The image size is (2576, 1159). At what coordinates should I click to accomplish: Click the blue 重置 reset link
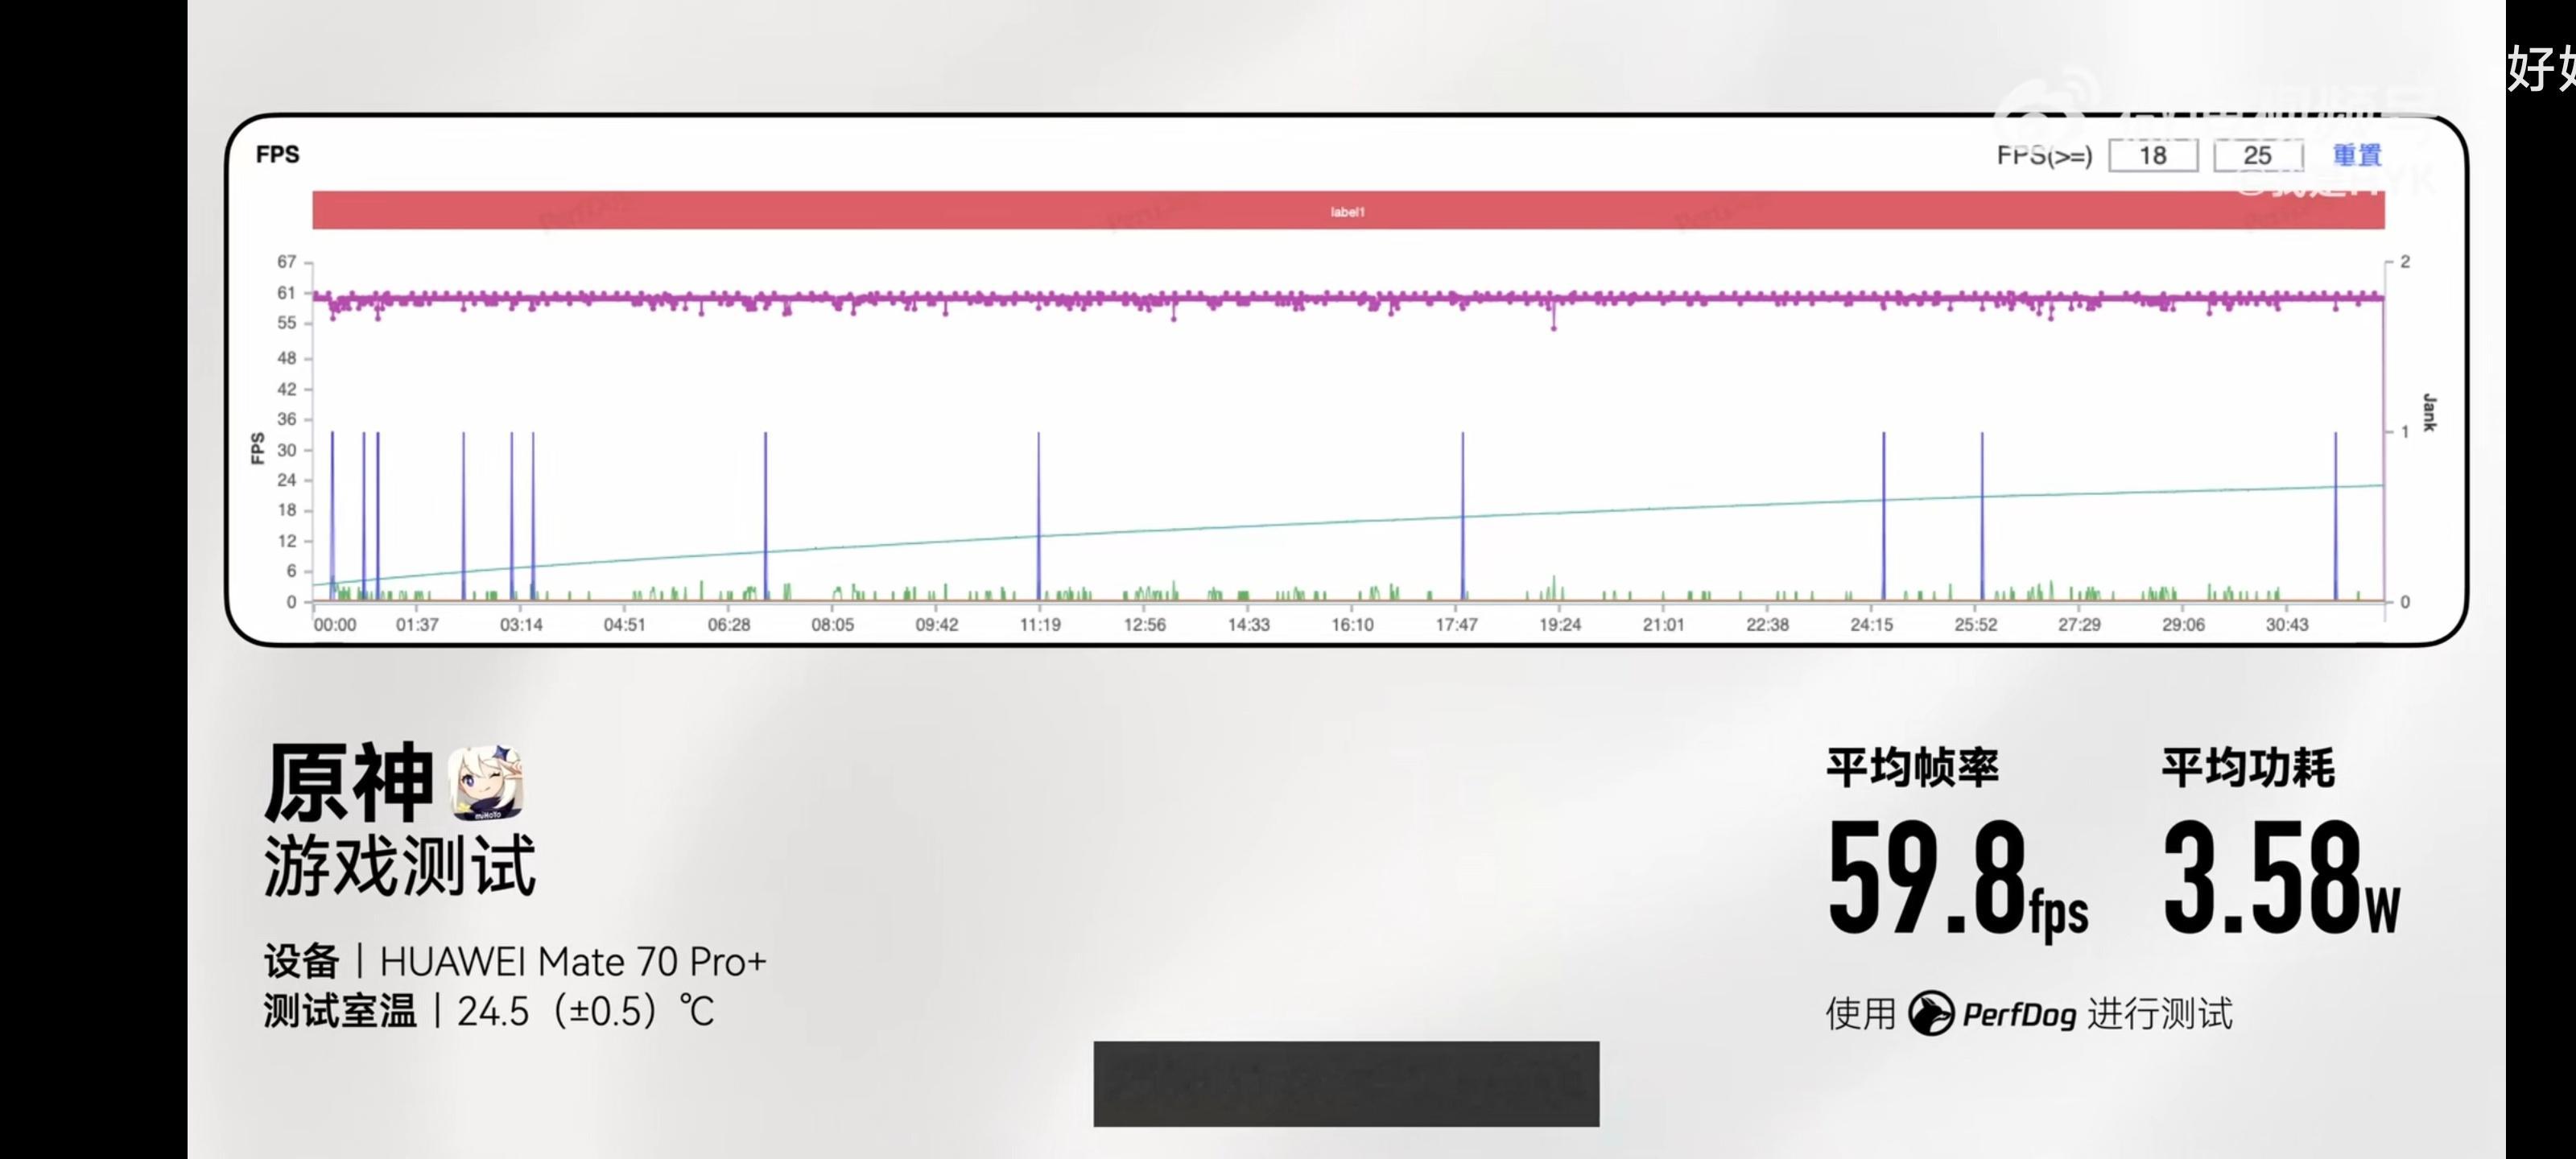[2356, 155]
